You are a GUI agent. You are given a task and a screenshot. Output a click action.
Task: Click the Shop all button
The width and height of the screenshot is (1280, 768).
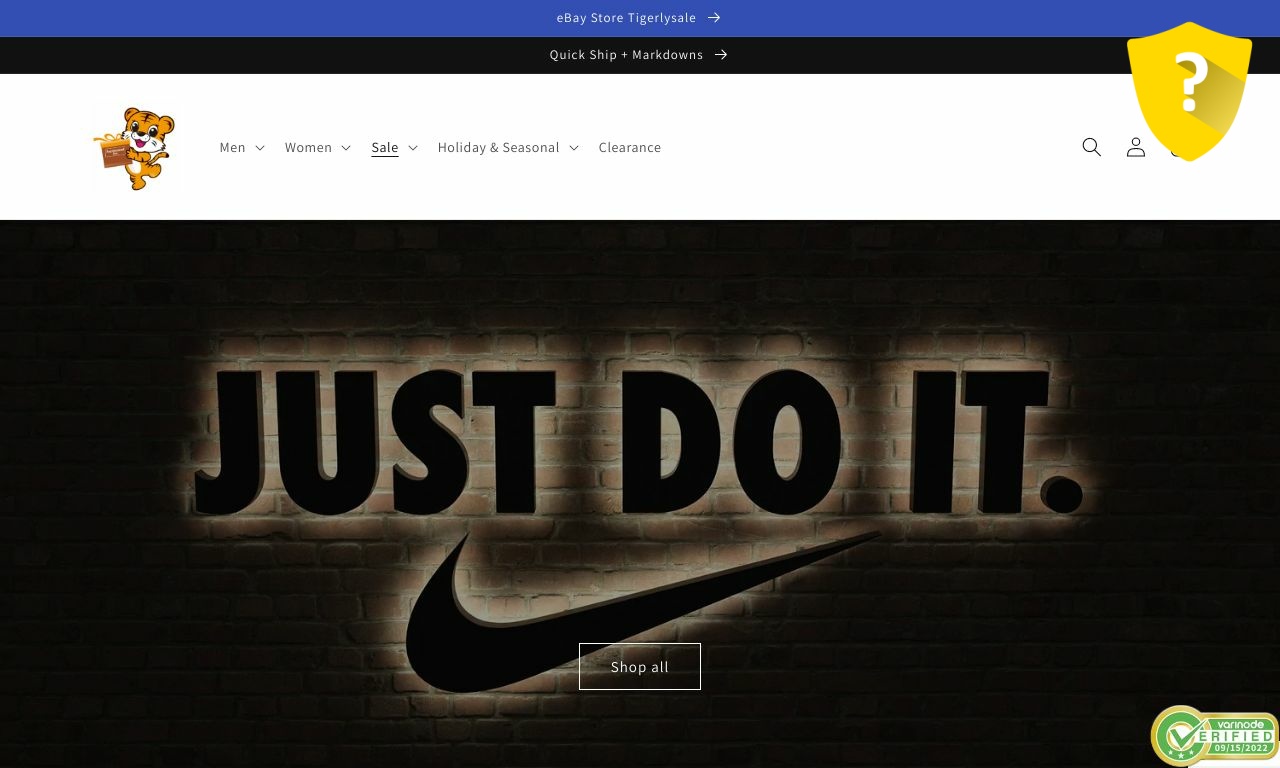point(640,667)
